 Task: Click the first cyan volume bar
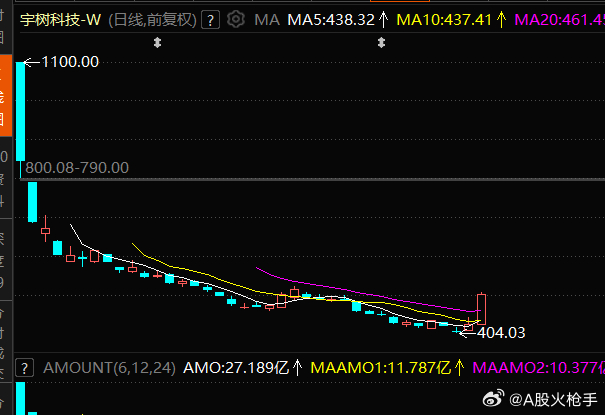[20, 398]
